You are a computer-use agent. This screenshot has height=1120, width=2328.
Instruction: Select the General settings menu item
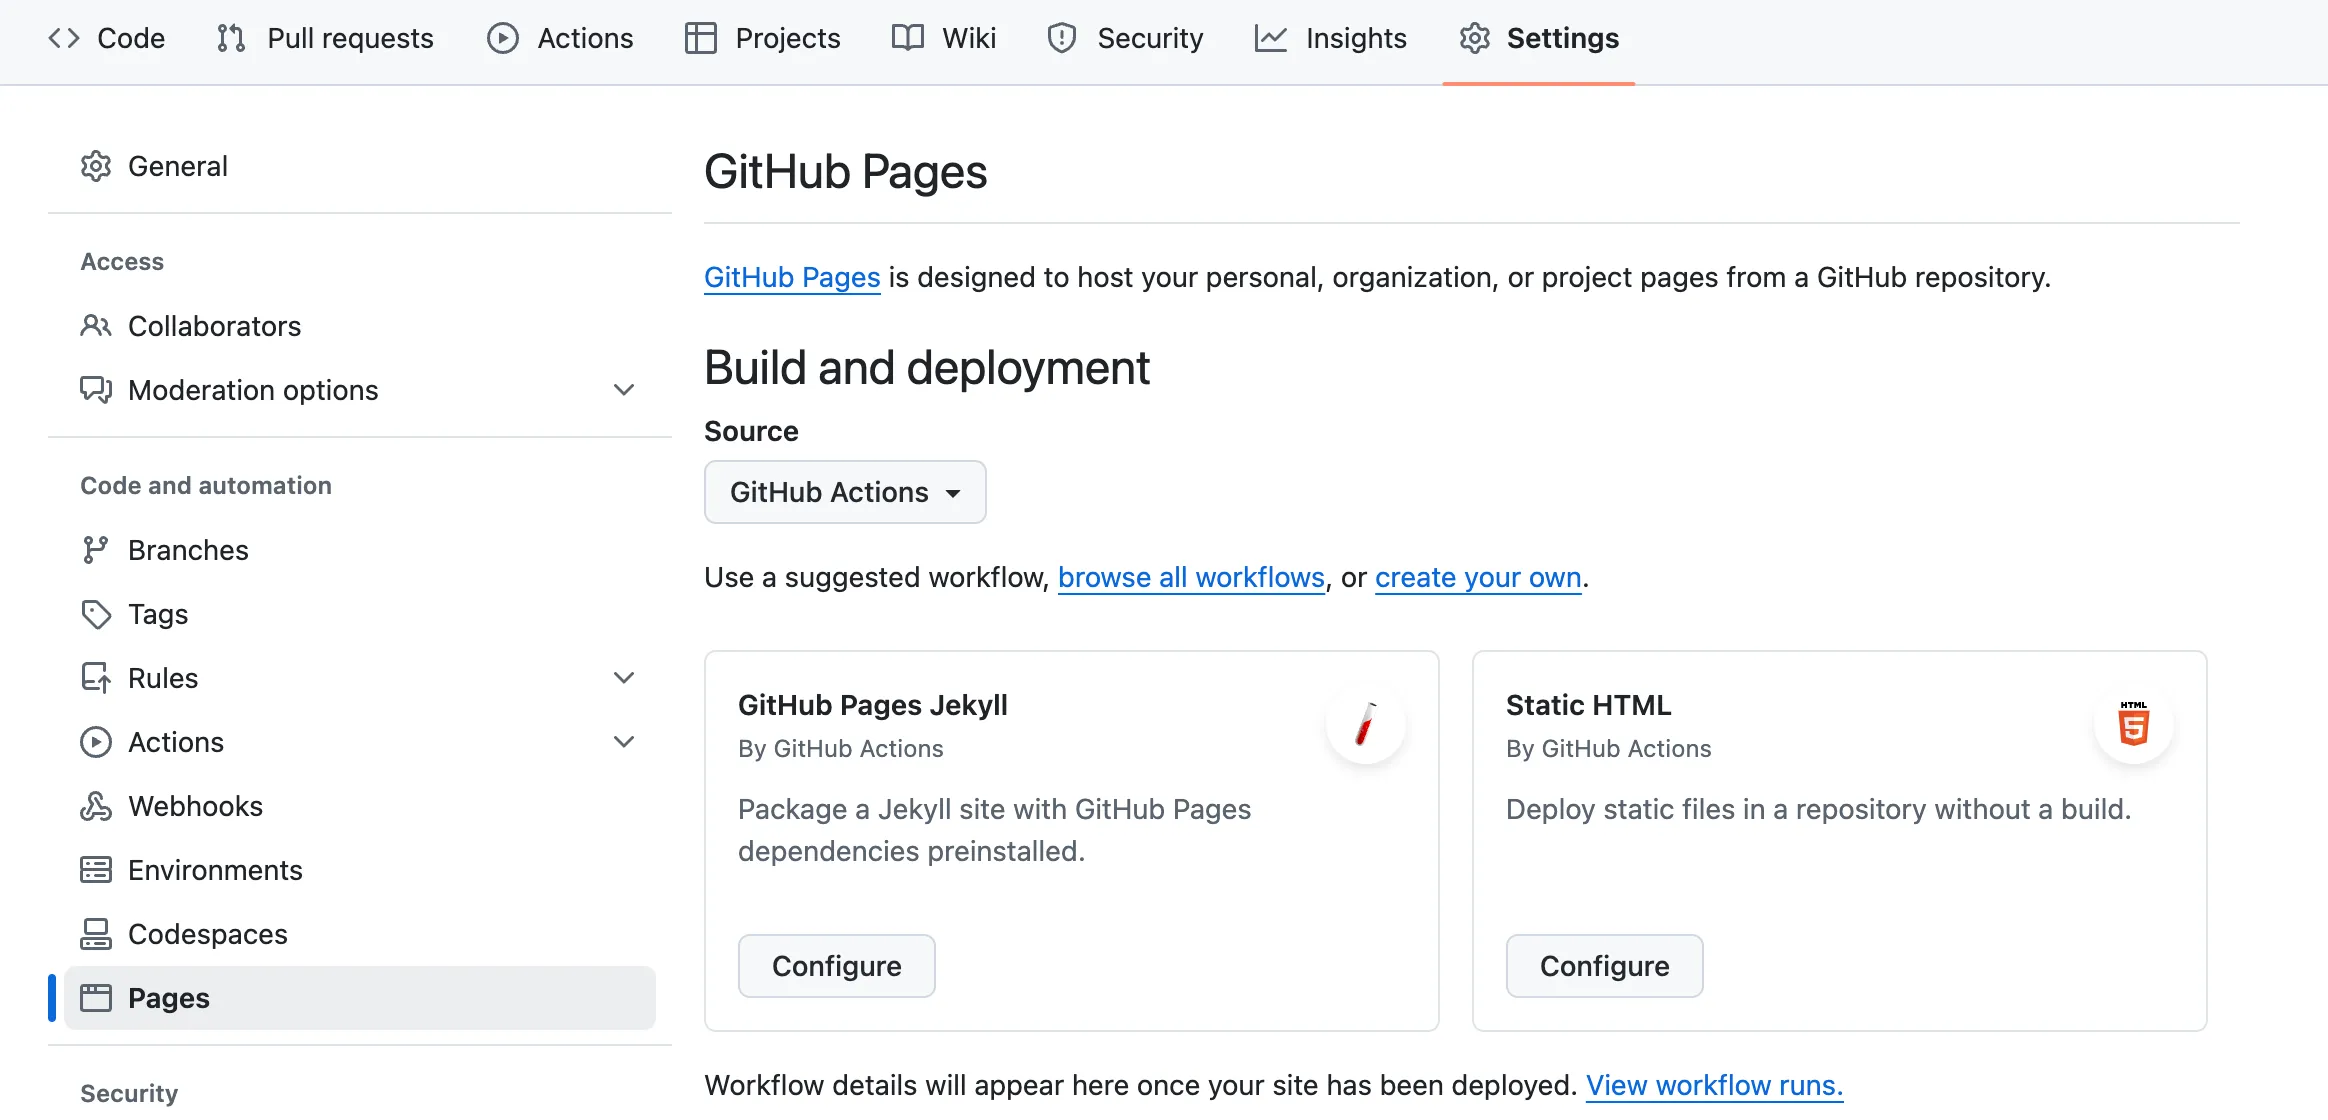[178, 165]
